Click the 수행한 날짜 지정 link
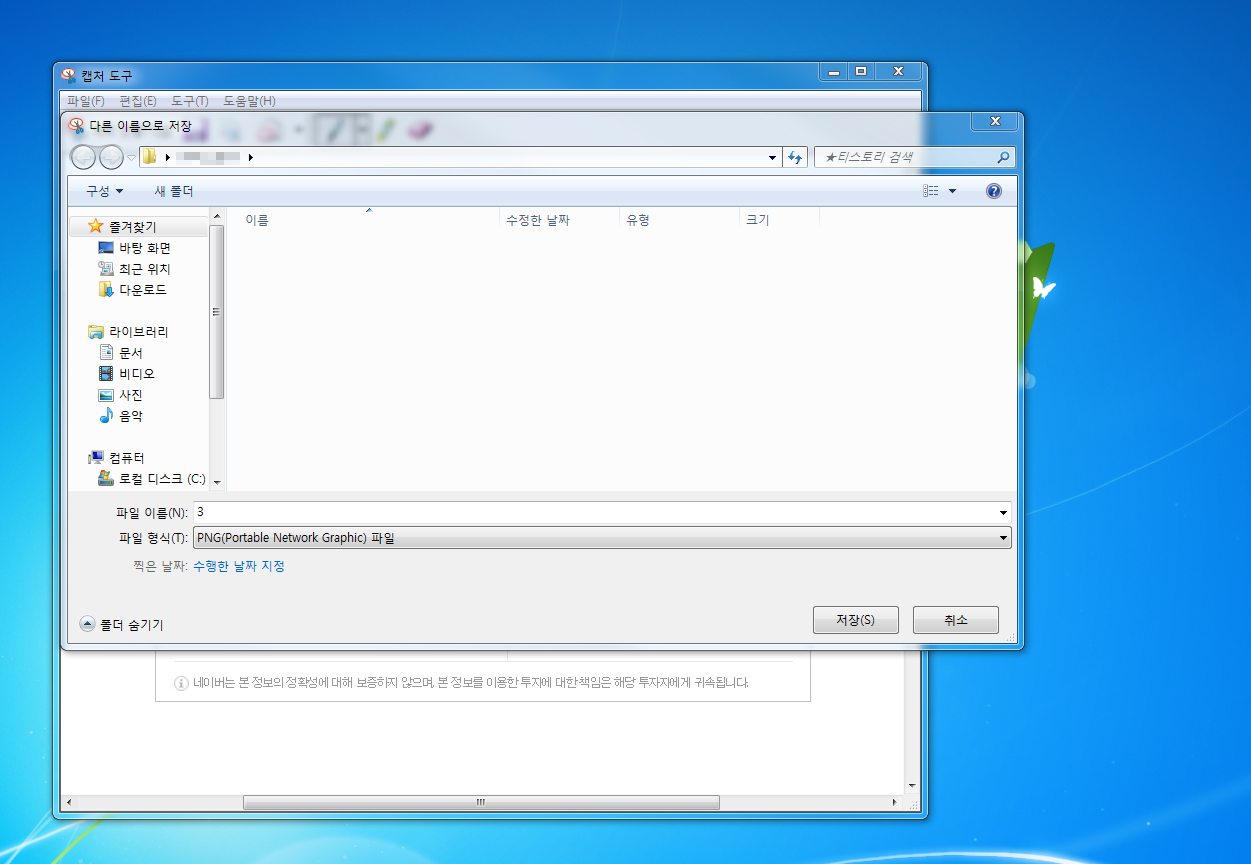The height and width of the screenshot is (864, 1251). [239, 567]
